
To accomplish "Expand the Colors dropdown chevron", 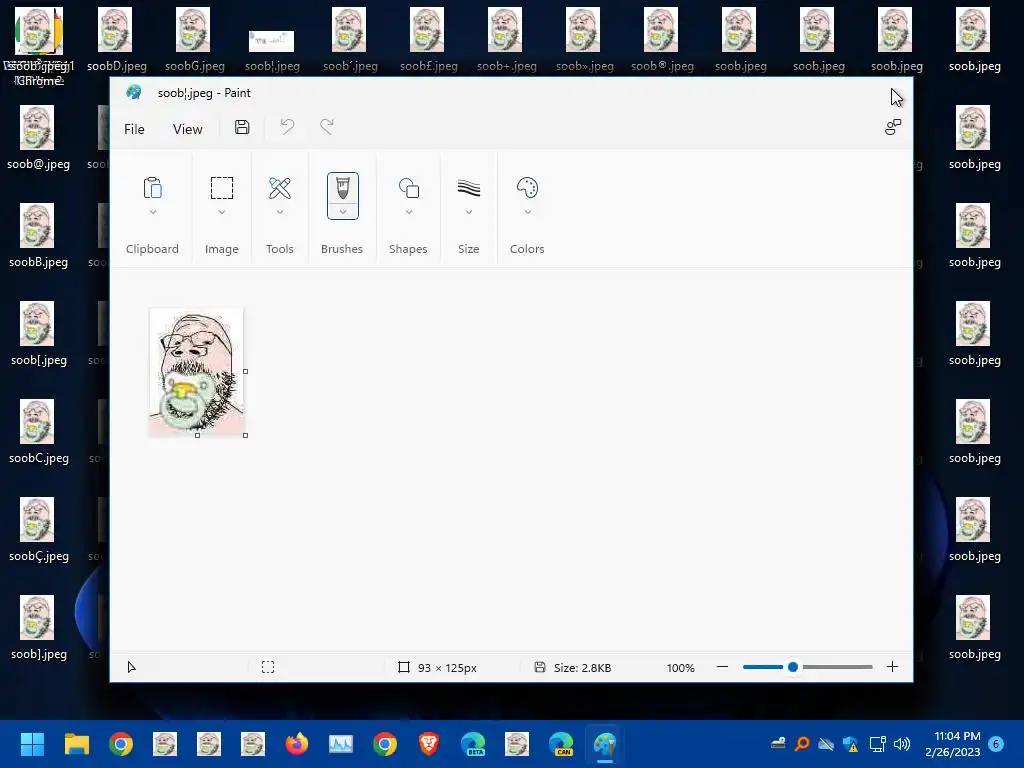I will click(x=527, y=212).
